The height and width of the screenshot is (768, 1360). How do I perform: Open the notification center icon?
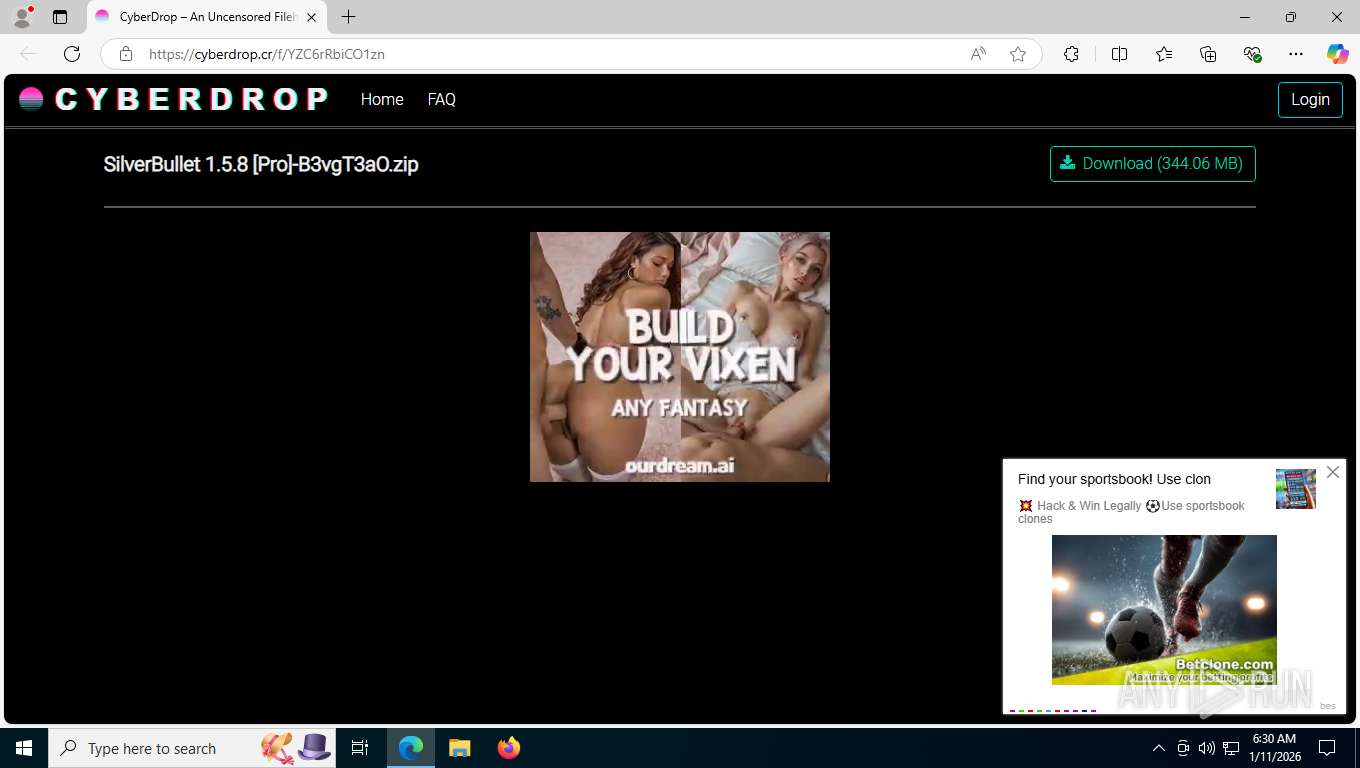(1327, 748)
